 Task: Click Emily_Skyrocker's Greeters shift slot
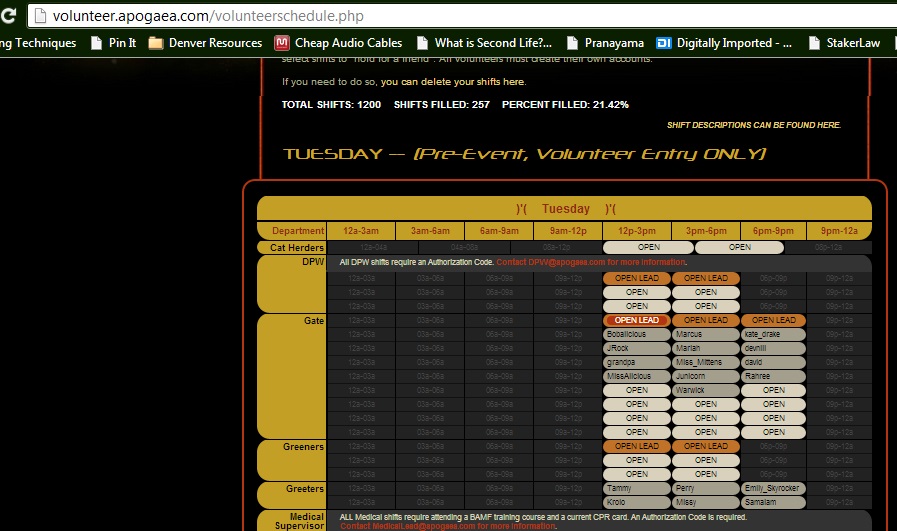click(x=773, y=488)
